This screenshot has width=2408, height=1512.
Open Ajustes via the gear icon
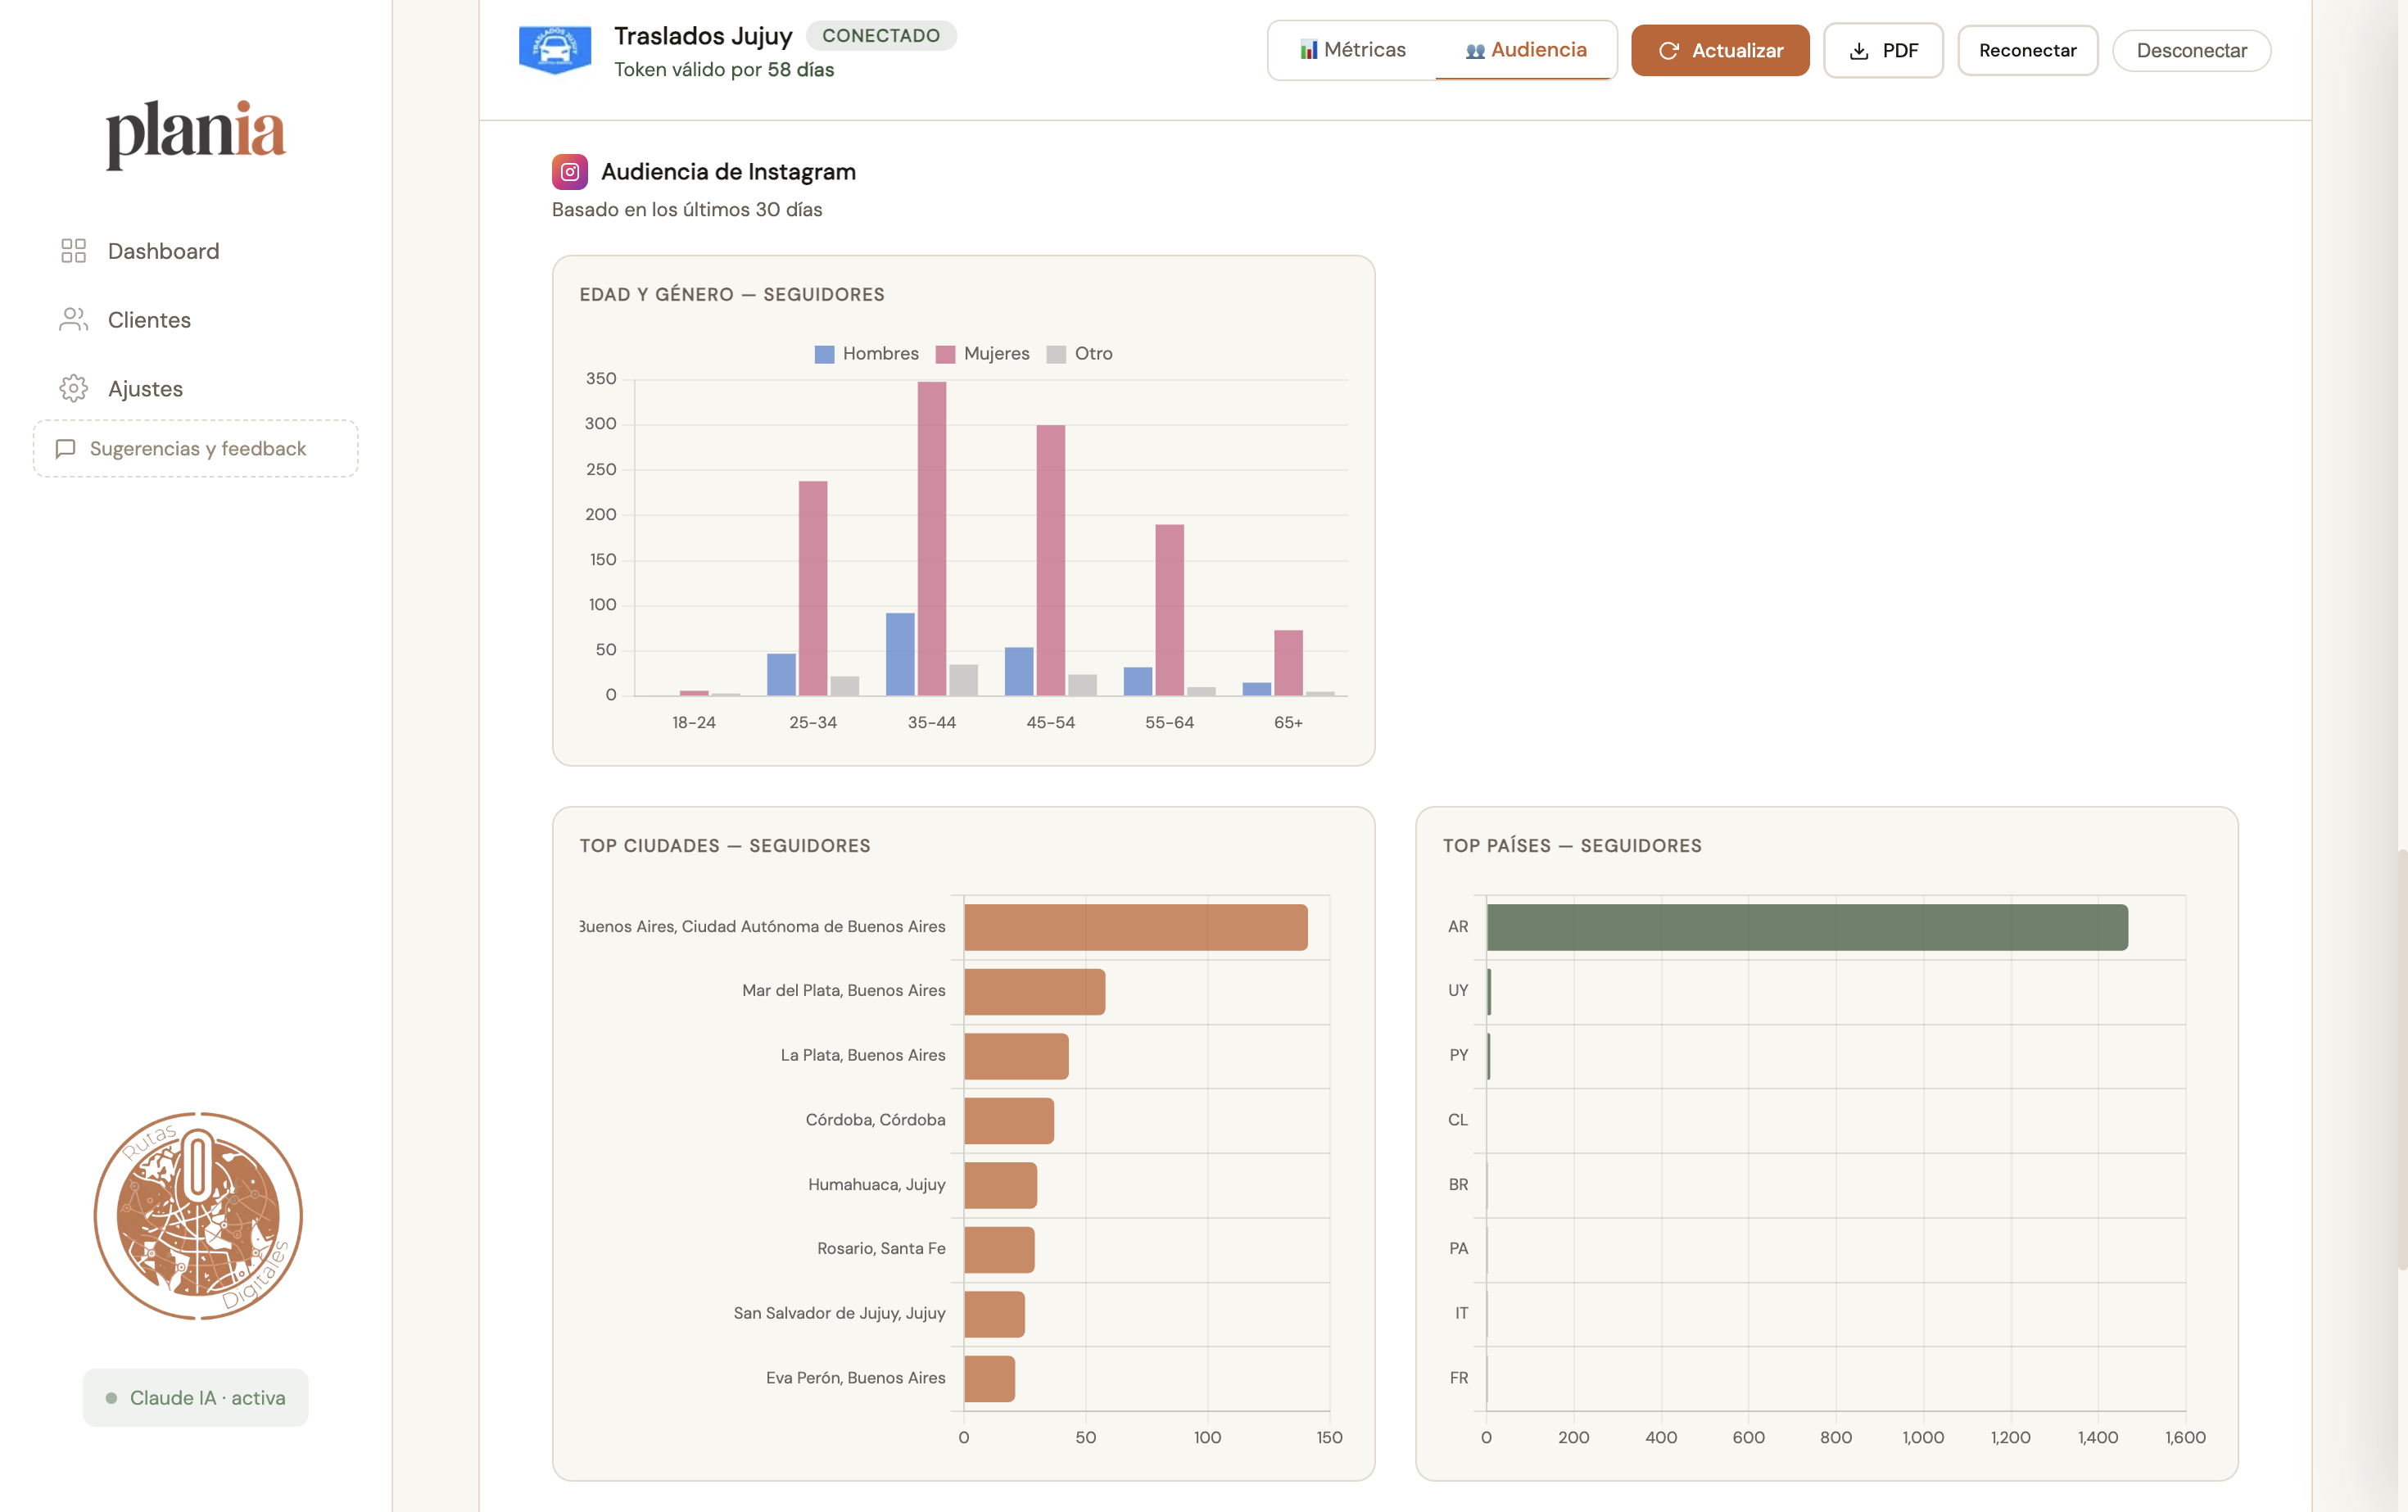tap(73, 388)
